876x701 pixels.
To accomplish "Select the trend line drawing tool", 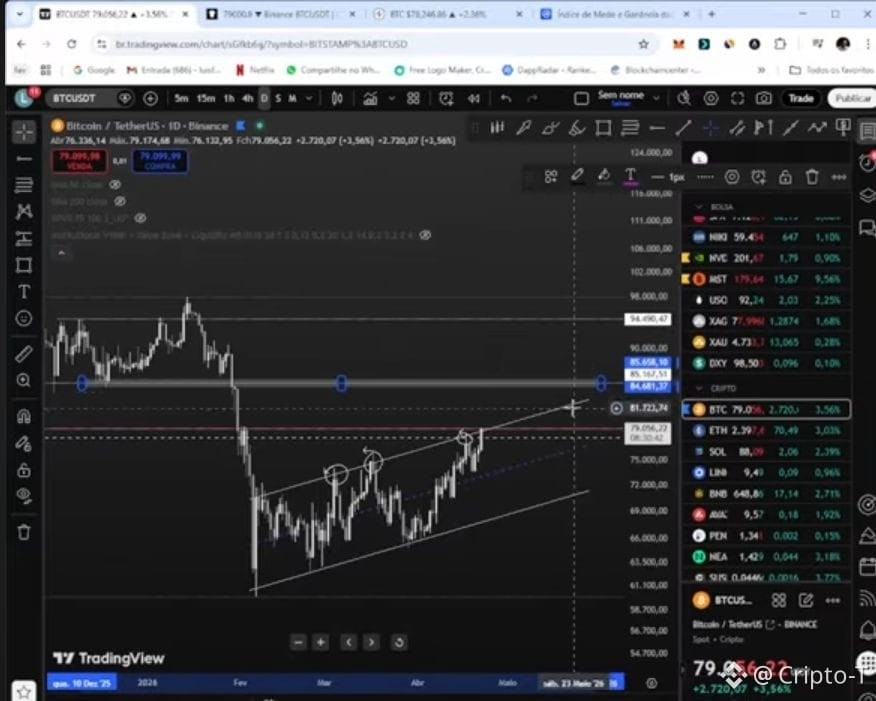I will (23, 159).
